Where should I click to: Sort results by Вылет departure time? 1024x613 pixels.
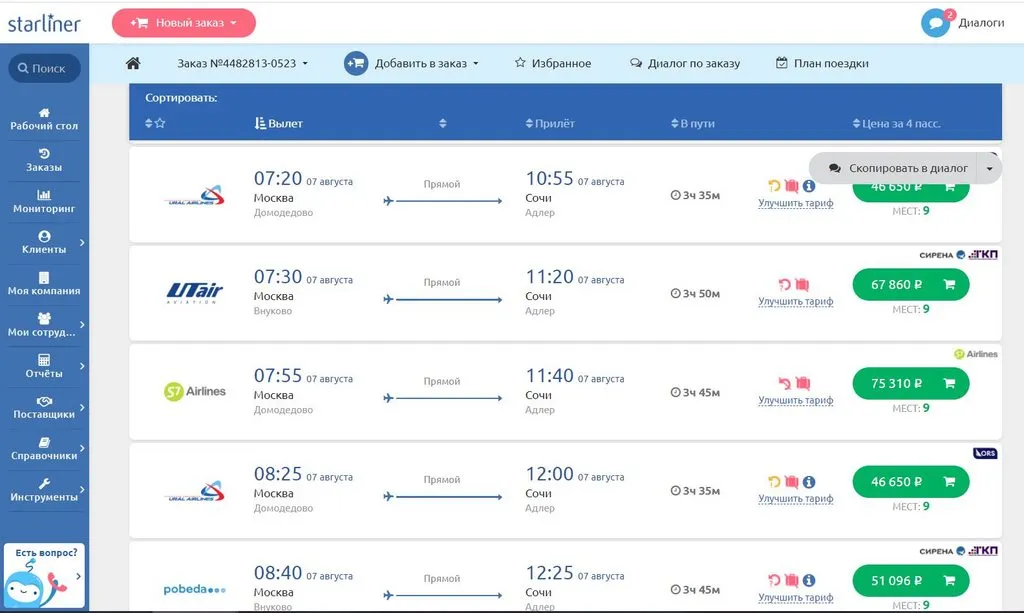pyautogui.click(x=279, y=123)
